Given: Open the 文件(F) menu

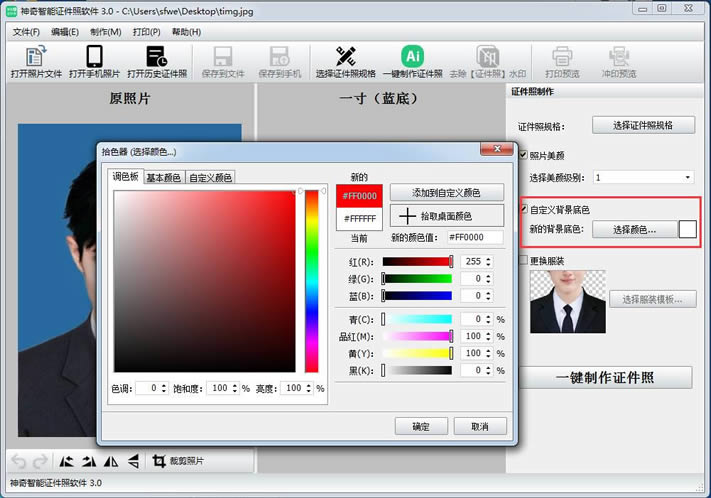Looking at the screenshot, I should (x=26, y=32).
